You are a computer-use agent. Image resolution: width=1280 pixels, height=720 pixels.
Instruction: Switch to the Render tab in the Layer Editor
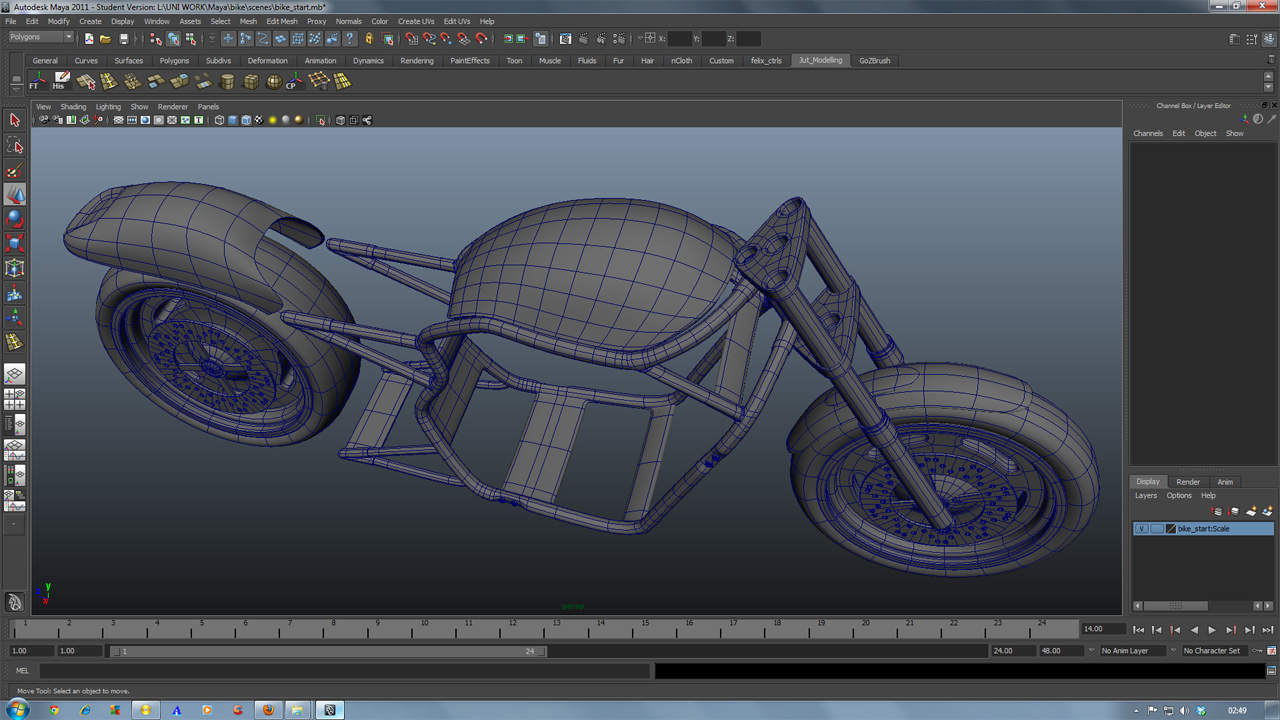point(1188,482)
